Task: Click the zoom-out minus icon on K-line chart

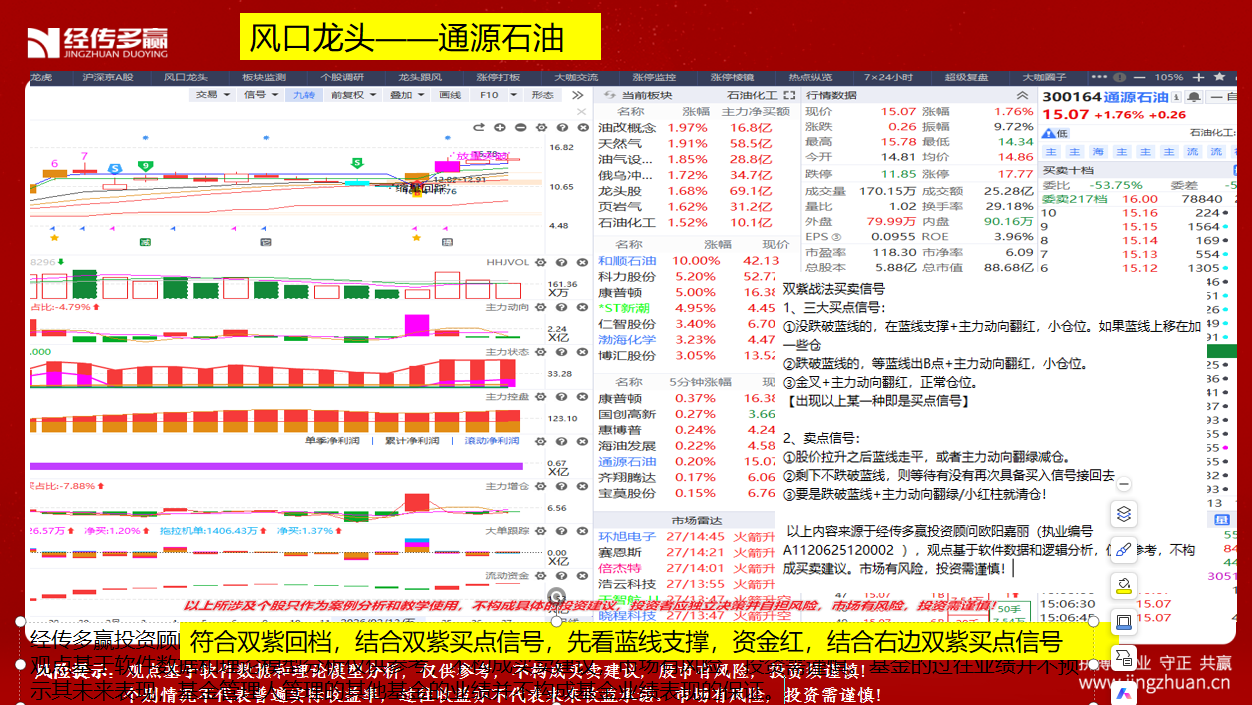Action: 521,127
